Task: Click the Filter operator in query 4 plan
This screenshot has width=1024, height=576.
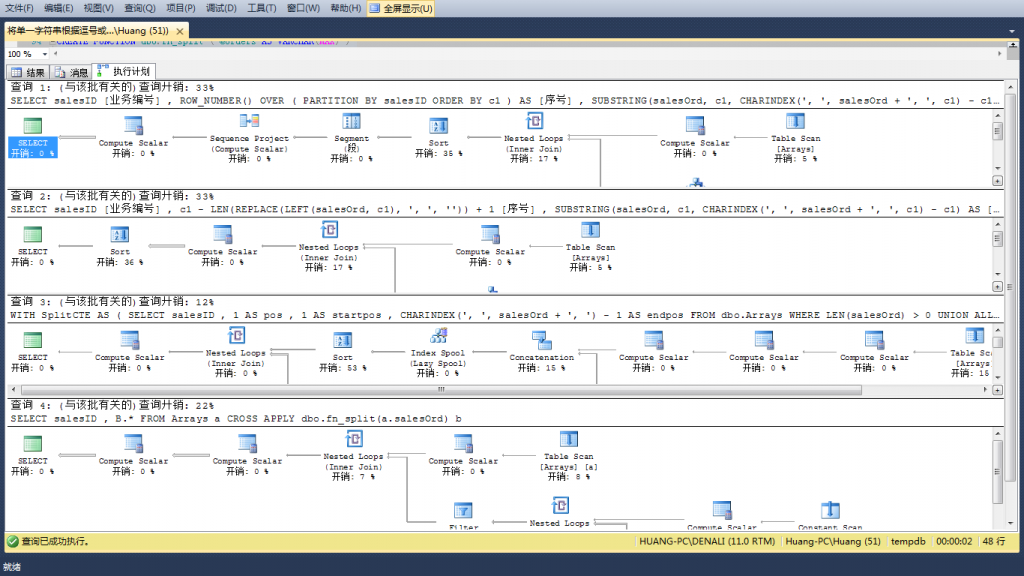Action: [464, 512]
